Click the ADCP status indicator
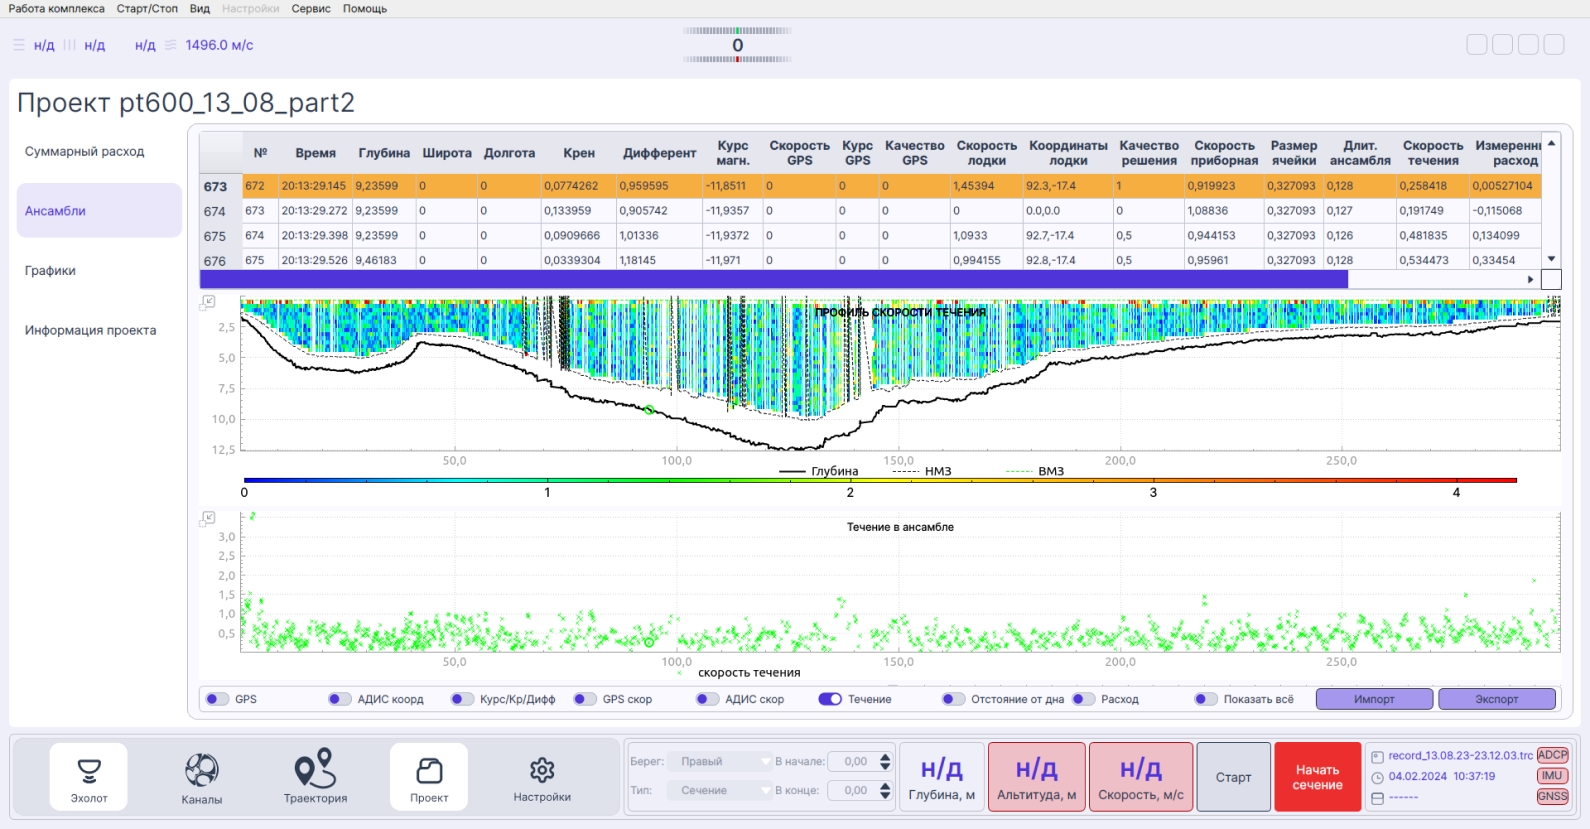Image resolution: width=1590 pixels, height=829 pixels. (1552, 755)
